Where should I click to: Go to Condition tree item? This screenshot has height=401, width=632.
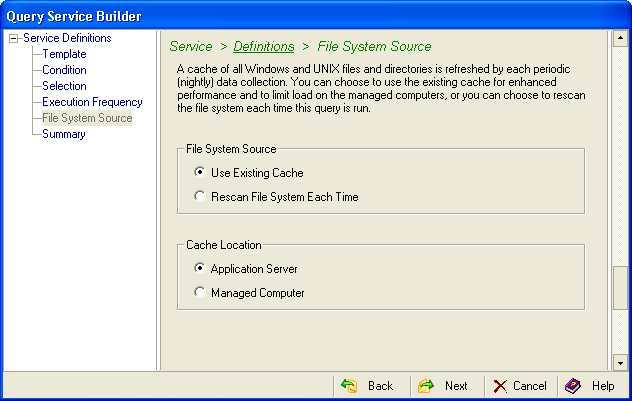(x=64, y=70)
